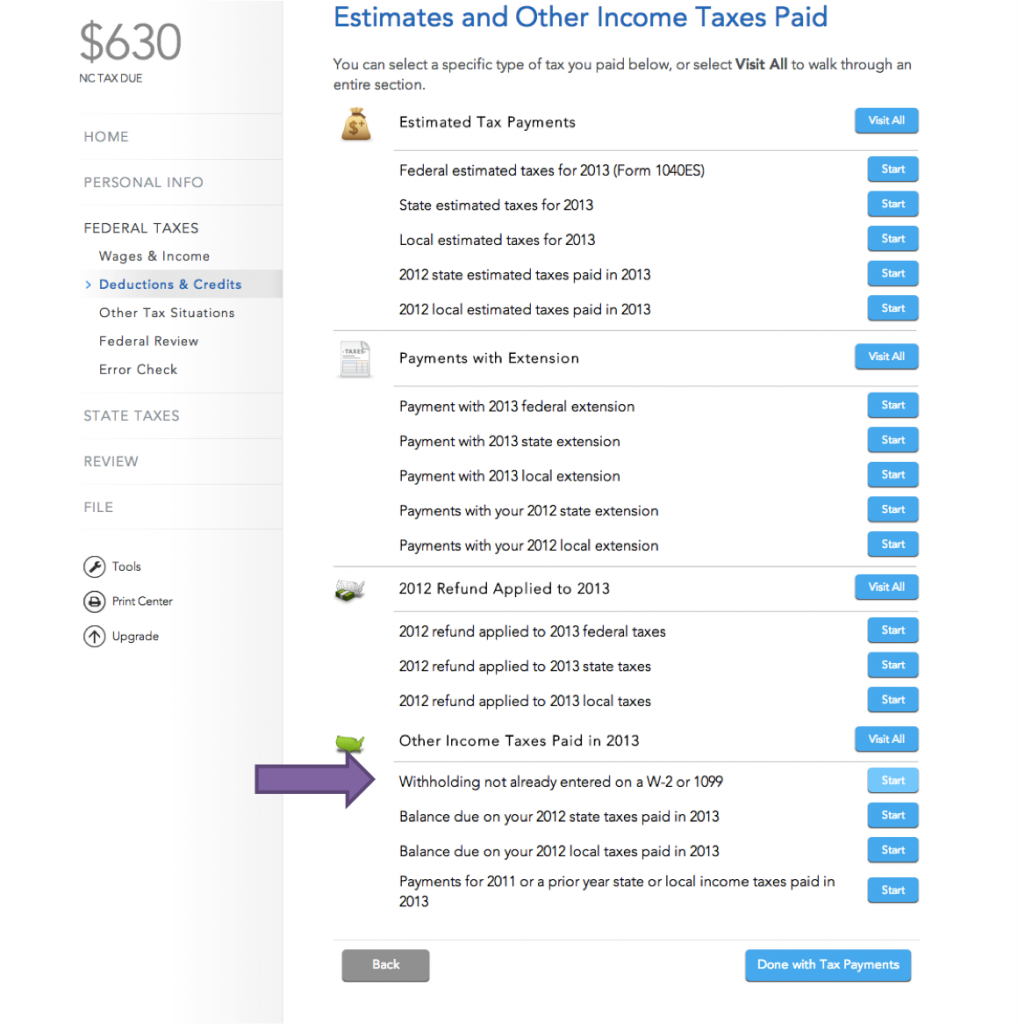
Task: Click Visit All for Estimated Tax Payments
Action: click(886, 120)
